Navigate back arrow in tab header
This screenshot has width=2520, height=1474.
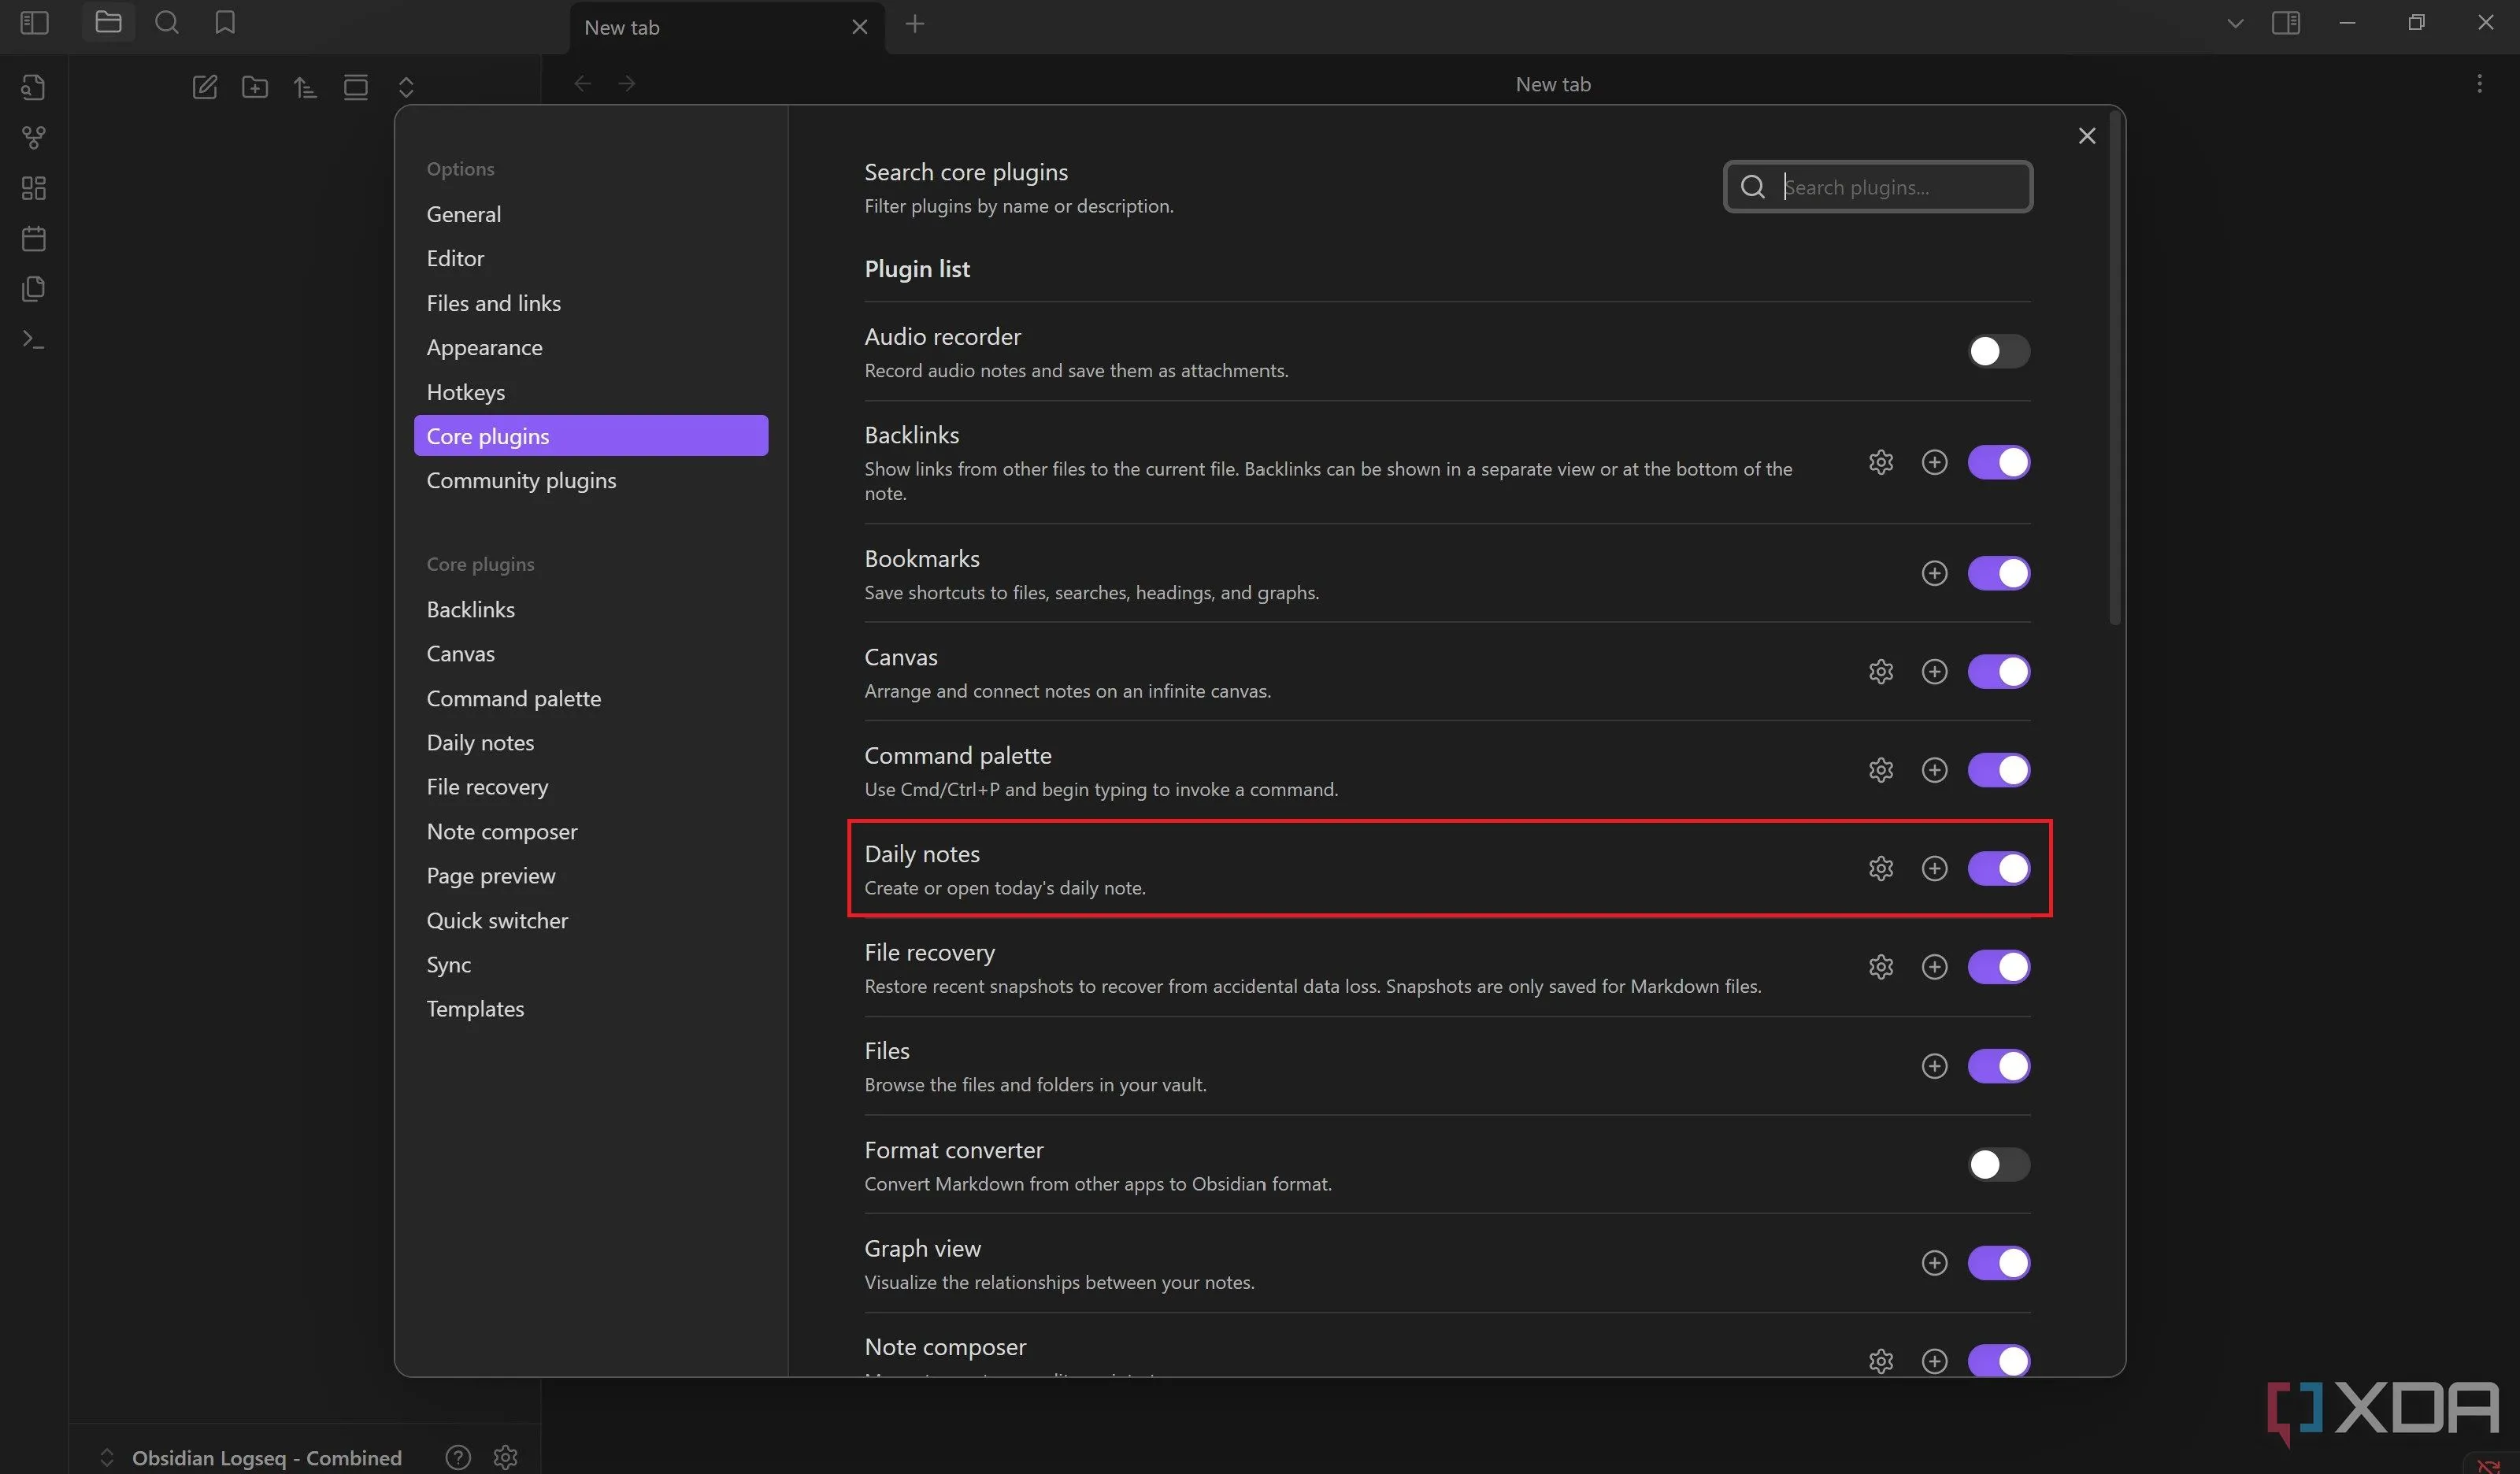pyautogui.click(x=583, y=83)
